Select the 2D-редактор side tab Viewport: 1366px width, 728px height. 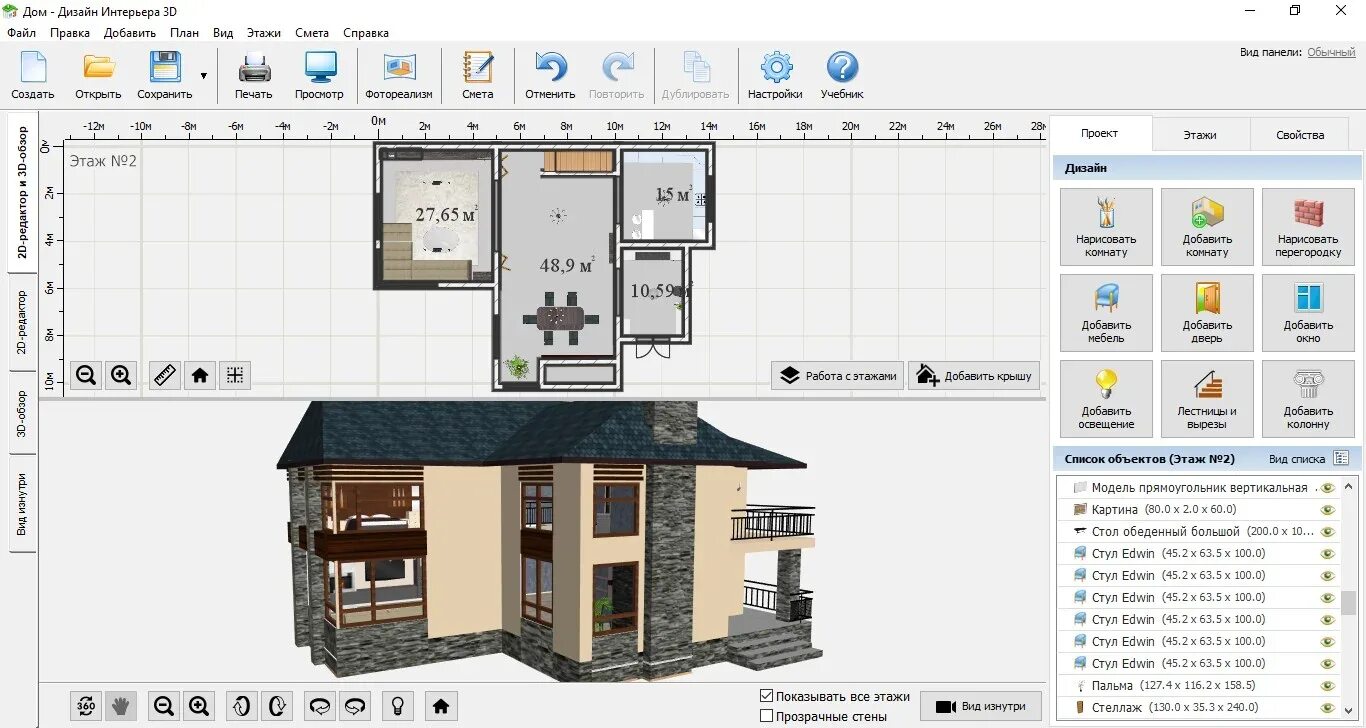click(23, 322)
